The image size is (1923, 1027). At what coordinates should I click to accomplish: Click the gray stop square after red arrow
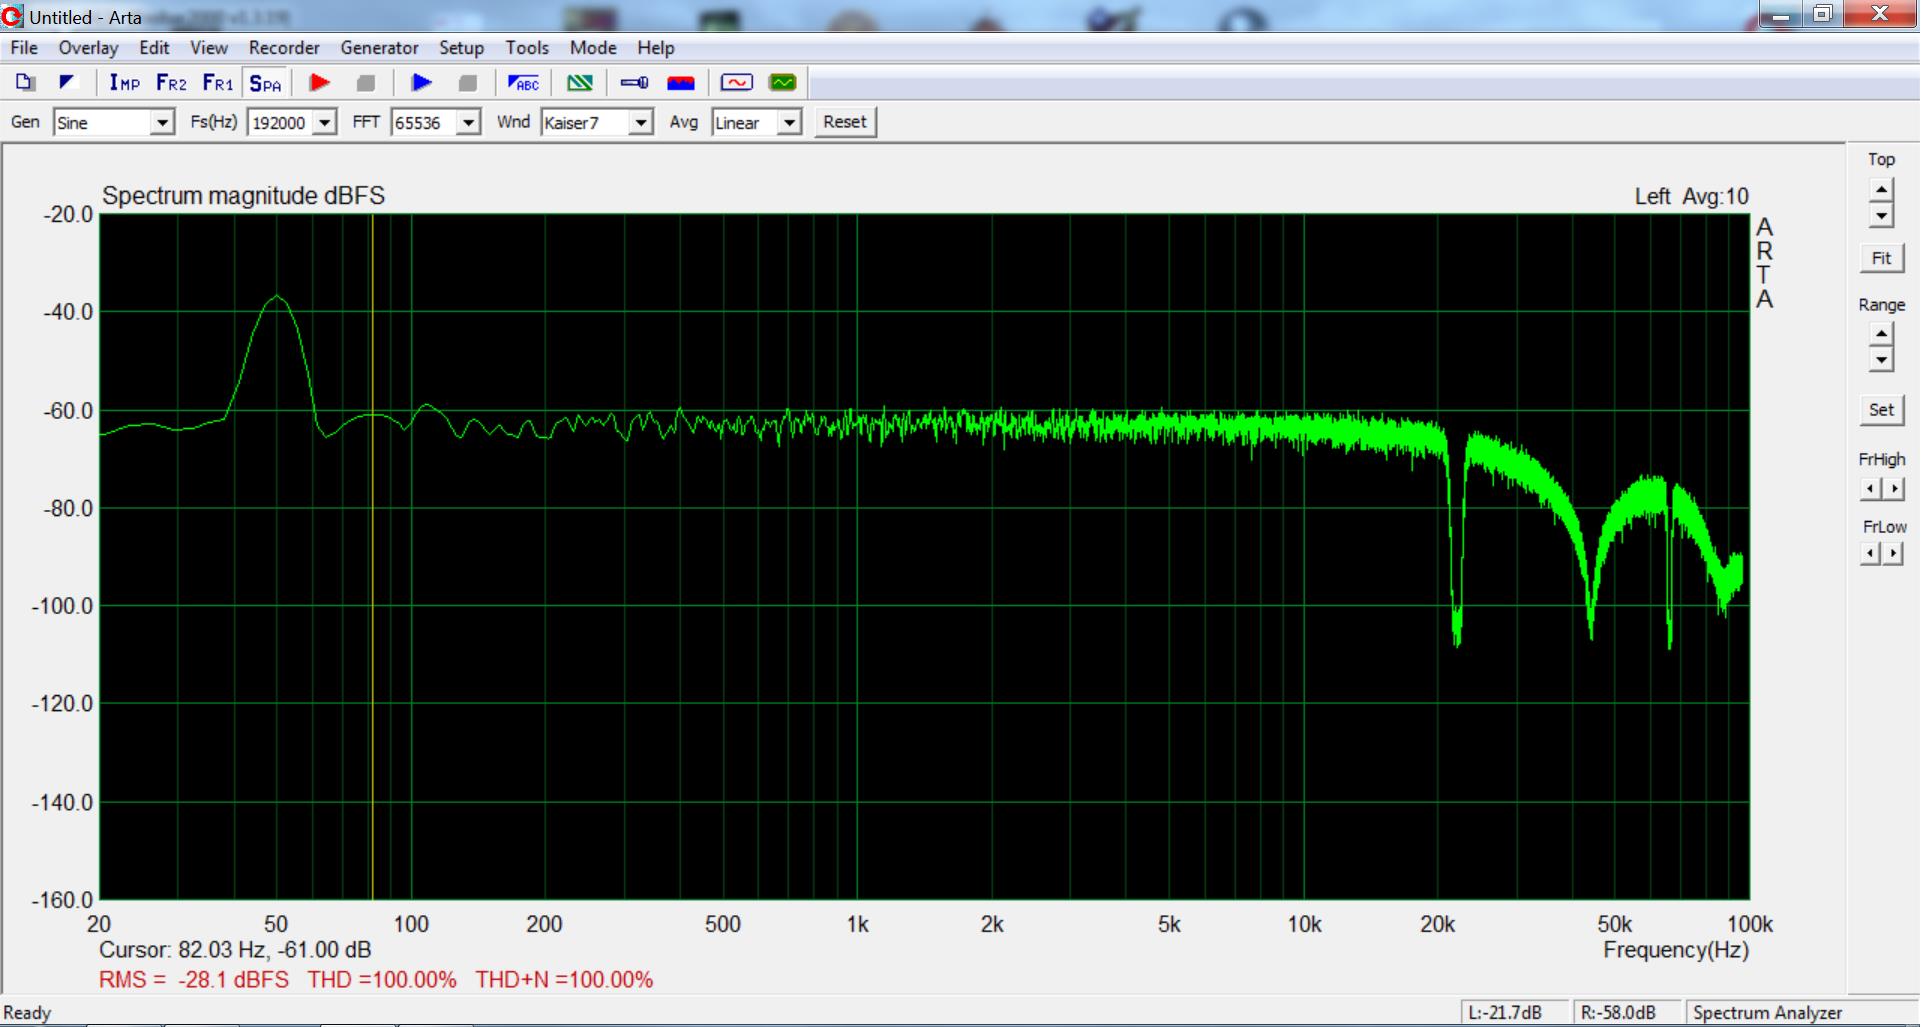[366, 83]
